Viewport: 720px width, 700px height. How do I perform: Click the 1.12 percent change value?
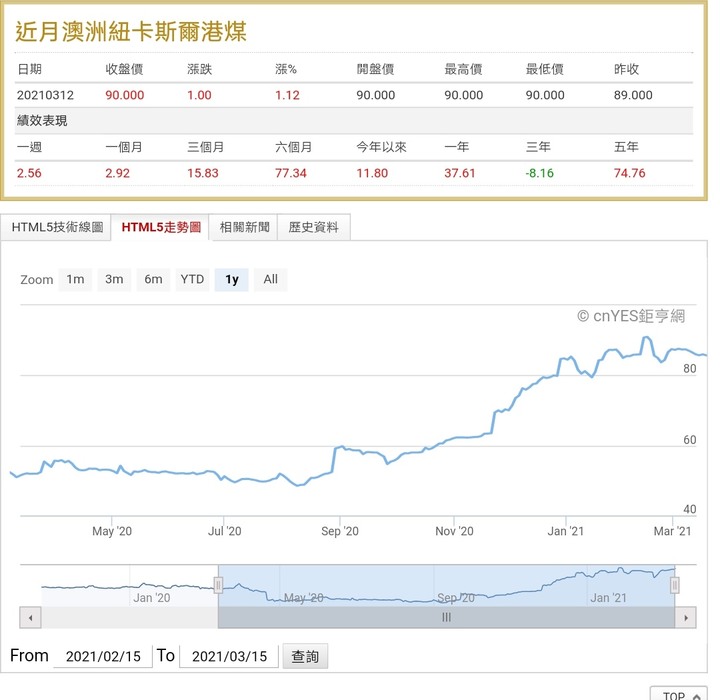click(x=287, y=96)
